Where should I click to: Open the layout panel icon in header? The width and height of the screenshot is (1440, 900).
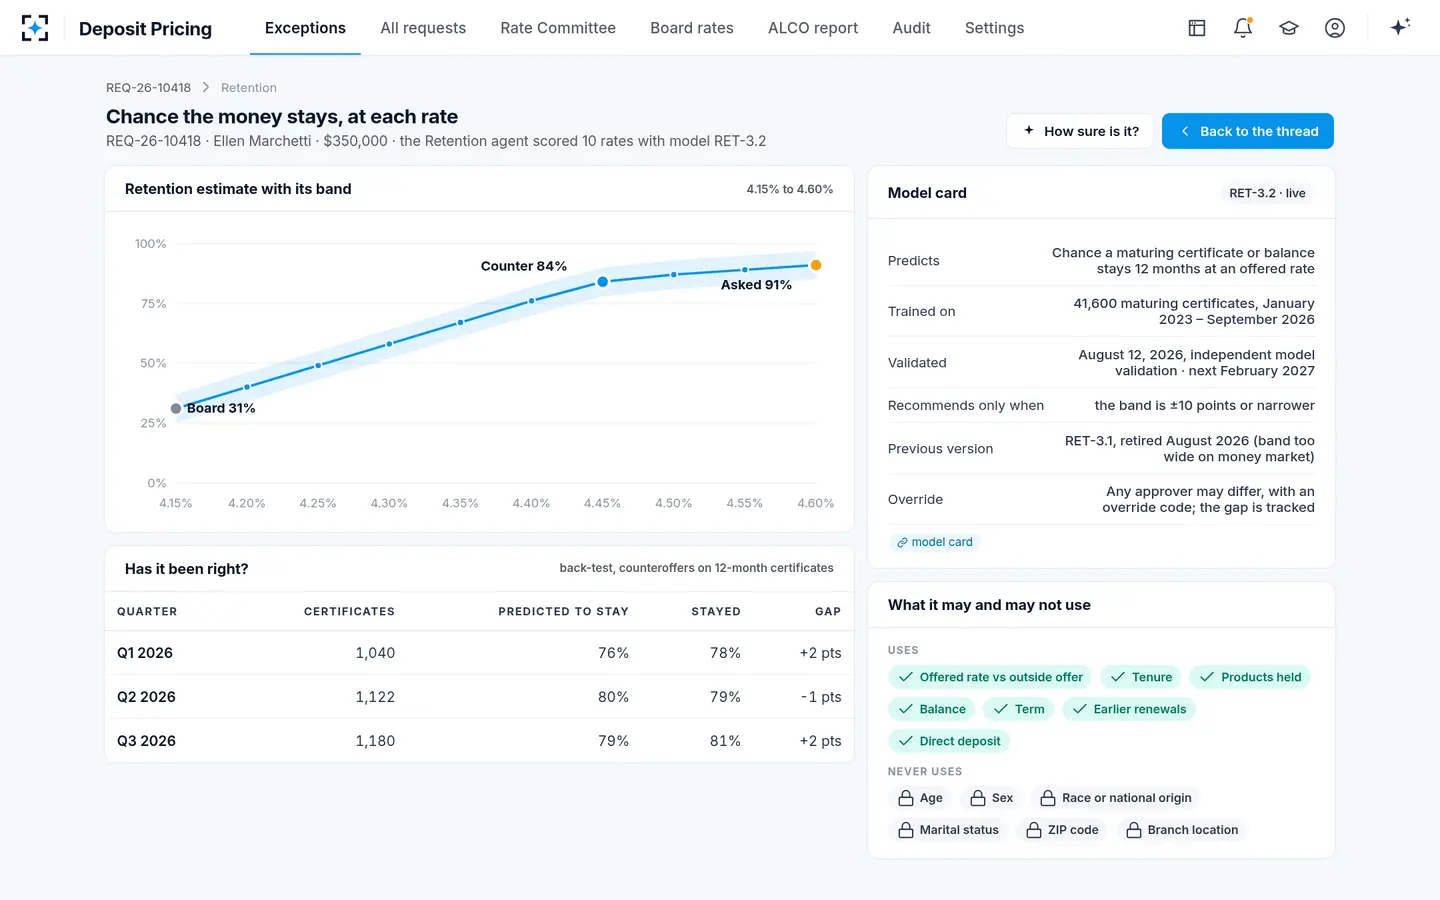click(x=1197, y=28)
